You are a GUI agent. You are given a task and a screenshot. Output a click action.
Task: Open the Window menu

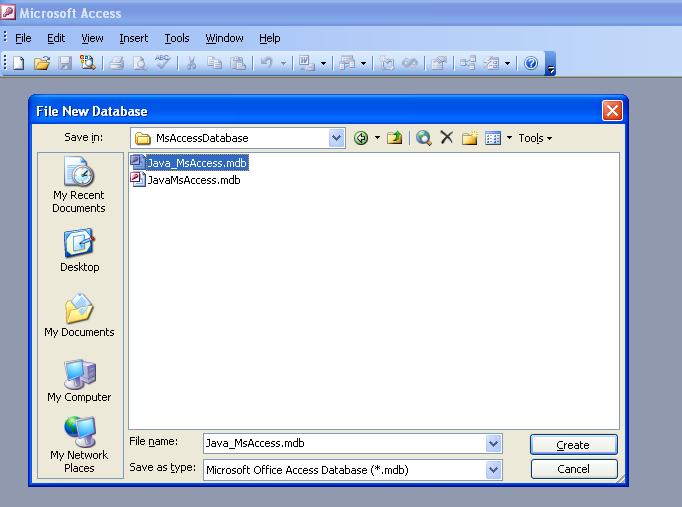point(224,38)
